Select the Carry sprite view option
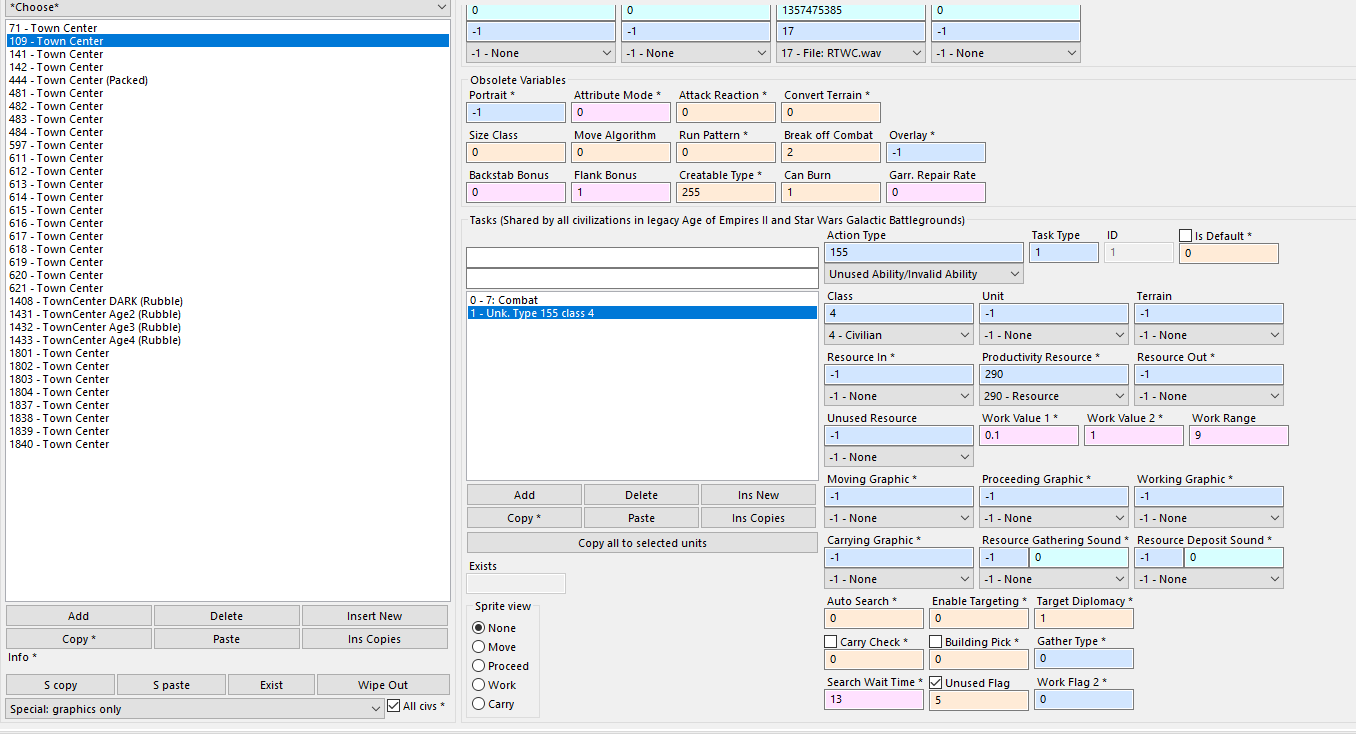1356x734 pixels. click(479, 704)
